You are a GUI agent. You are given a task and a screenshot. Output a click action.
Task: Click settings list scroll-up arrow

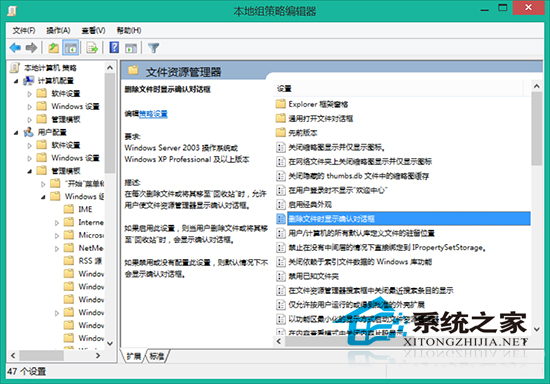tap(537, 86)
